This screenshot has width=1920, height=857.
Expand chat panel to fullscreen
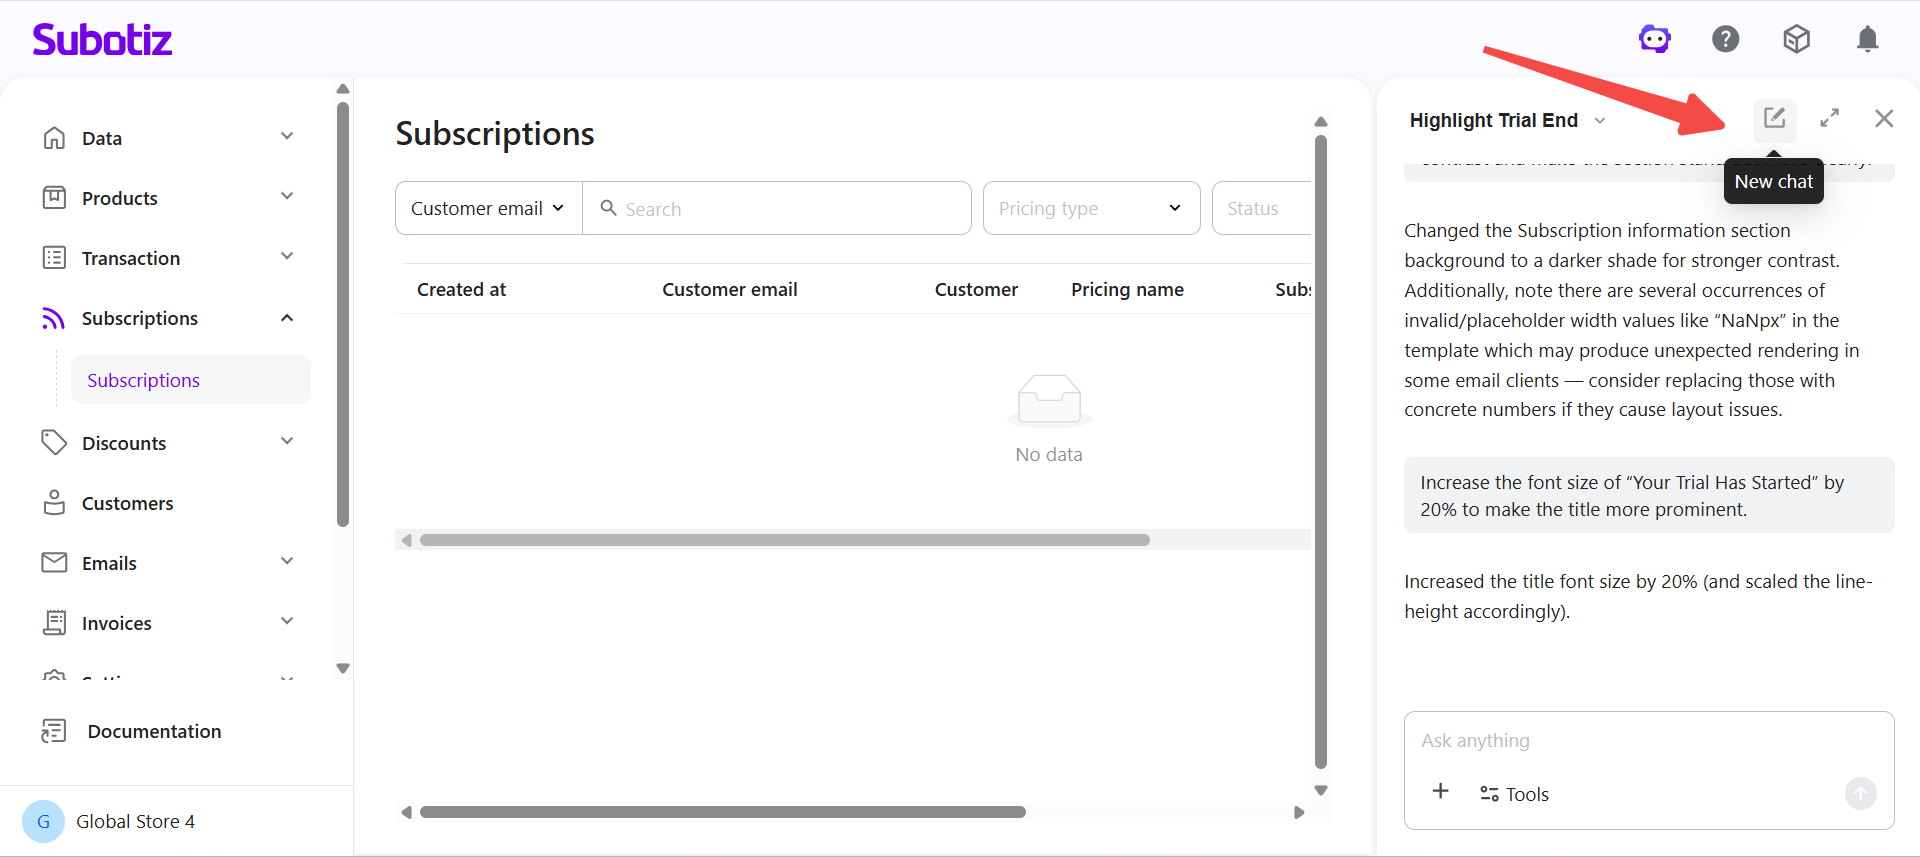(1829, 118)
